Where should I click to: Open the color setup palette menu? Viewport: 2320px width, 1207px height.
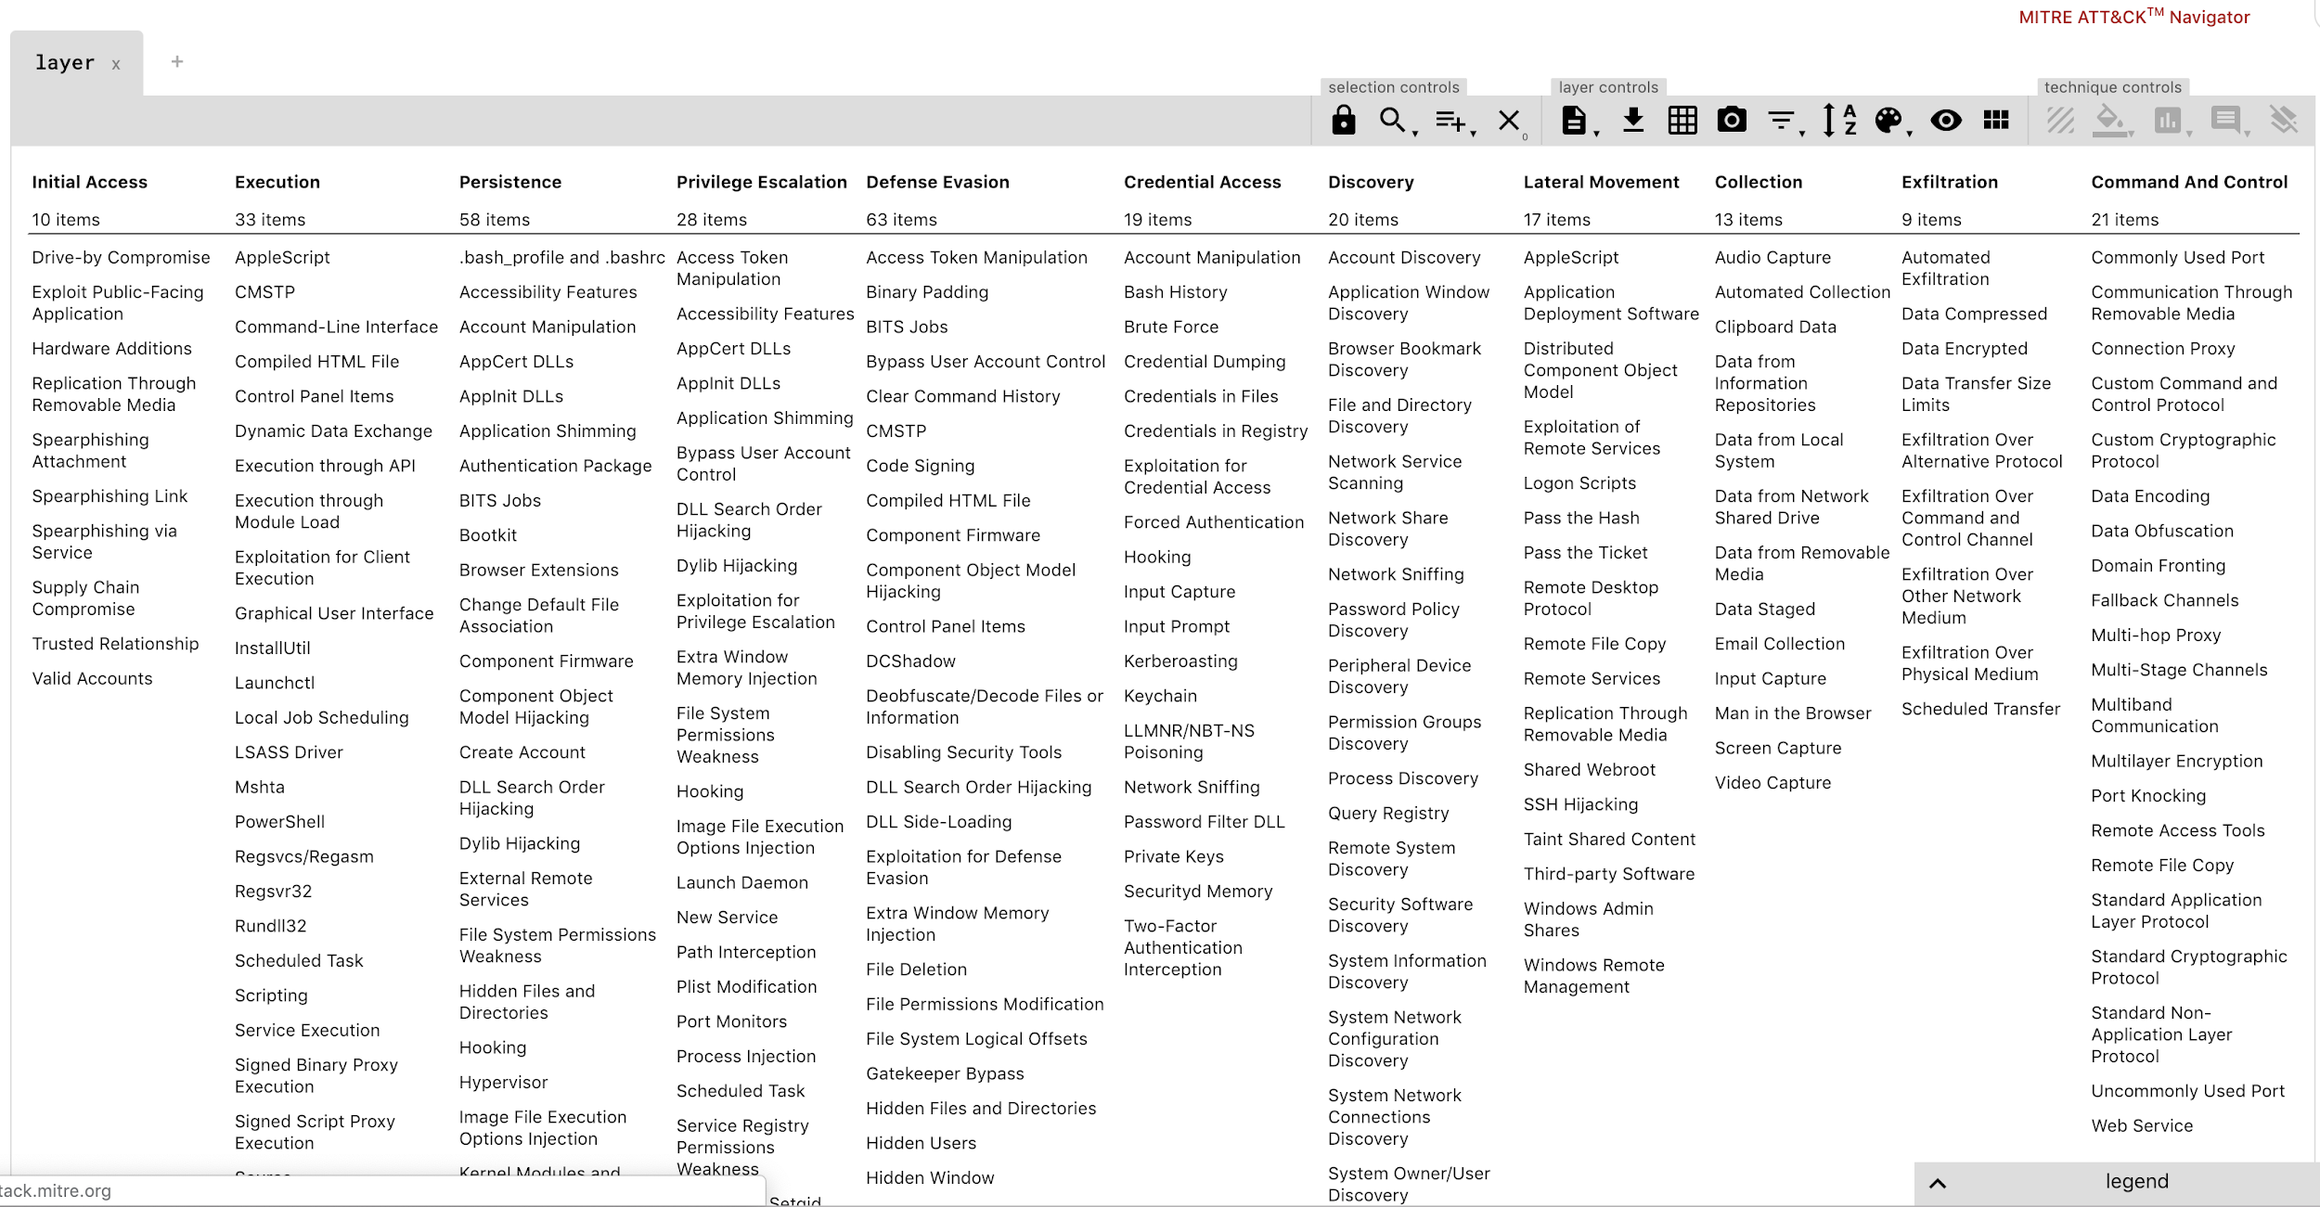click(x=1888, y=121)
